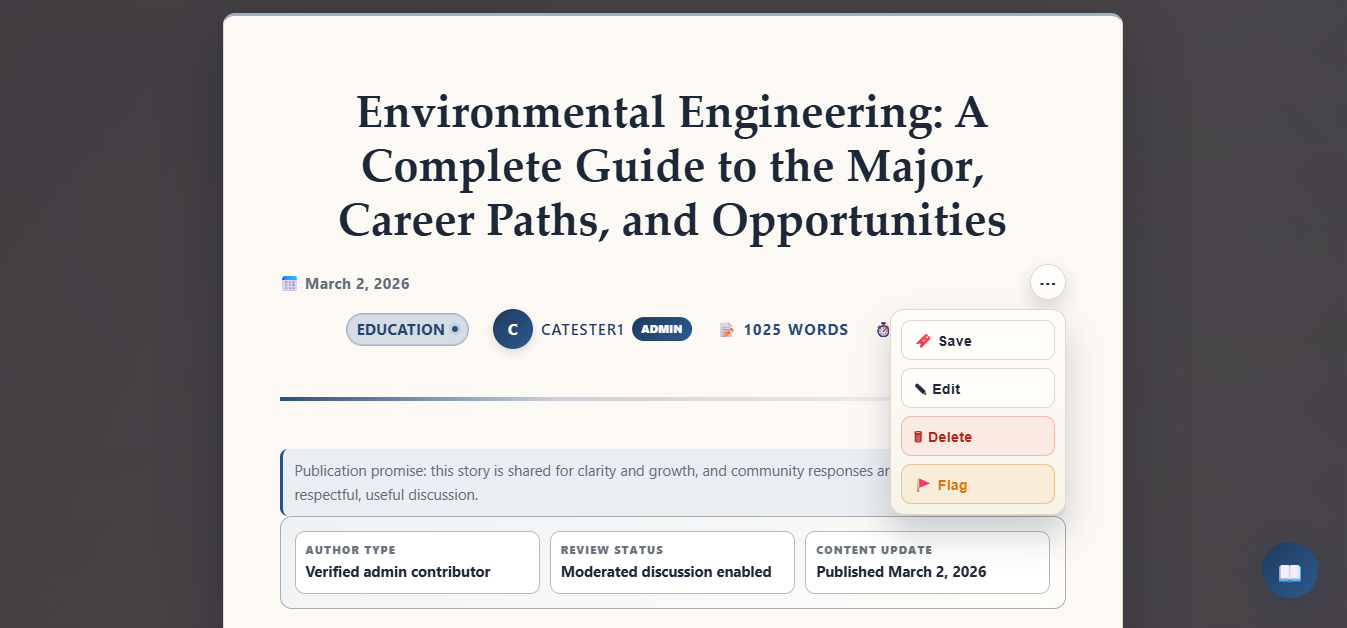Screen dimensions: 1347x628
Task: Click the Review Status info card
Action: (672, 562)
